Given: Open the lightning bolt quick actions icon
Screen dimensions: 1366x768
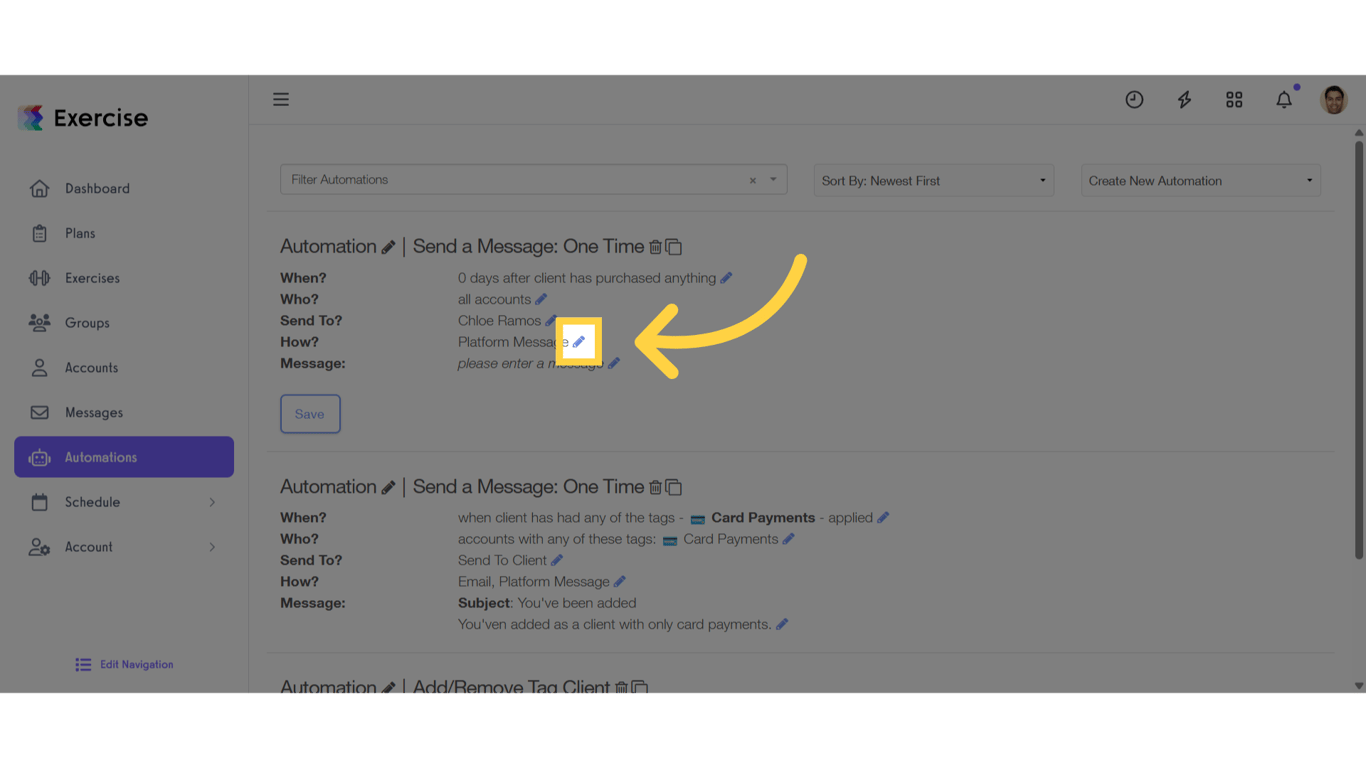Looking at the screenshot, I should click(1184, 99).
